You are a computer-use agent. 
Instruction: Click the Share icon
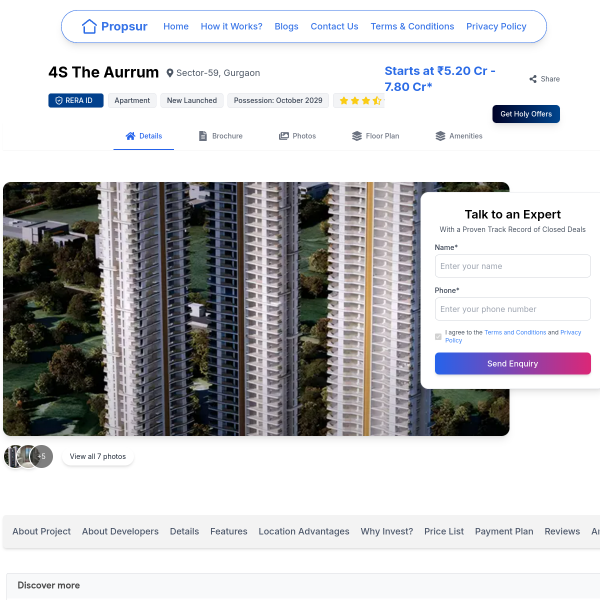point(533,79)
